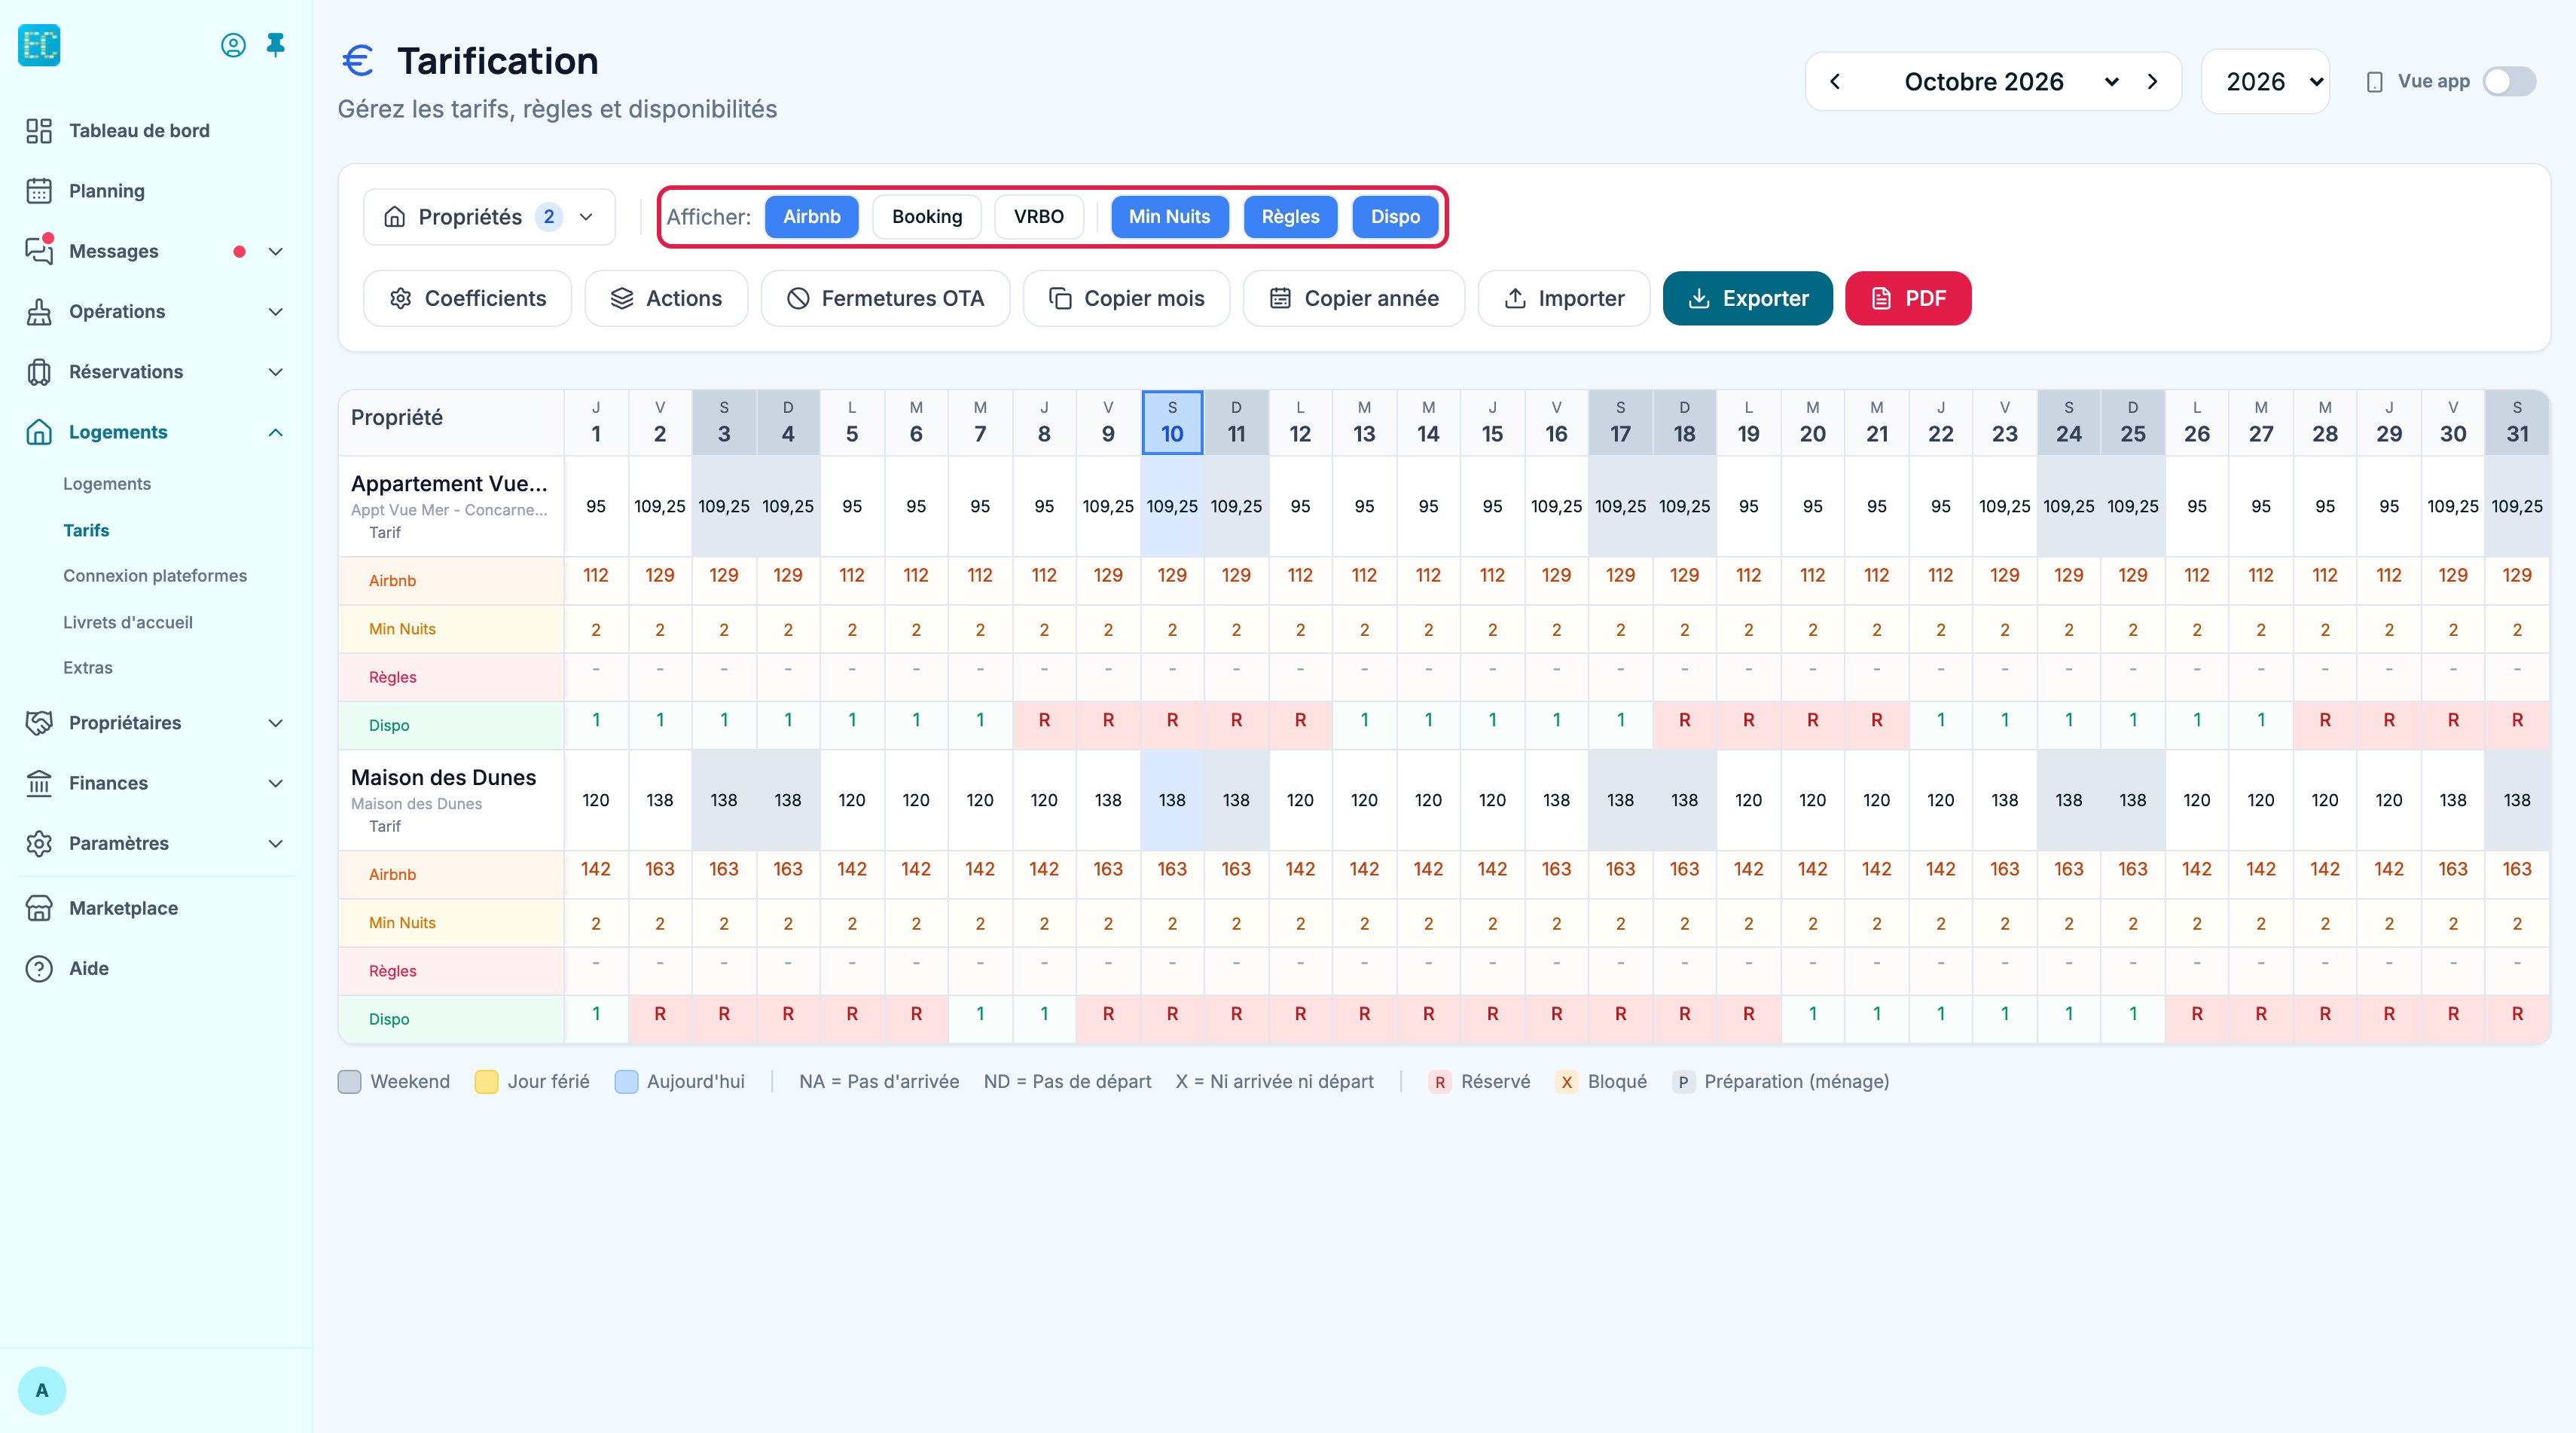Click Copier année button

tap(1354, 298)
